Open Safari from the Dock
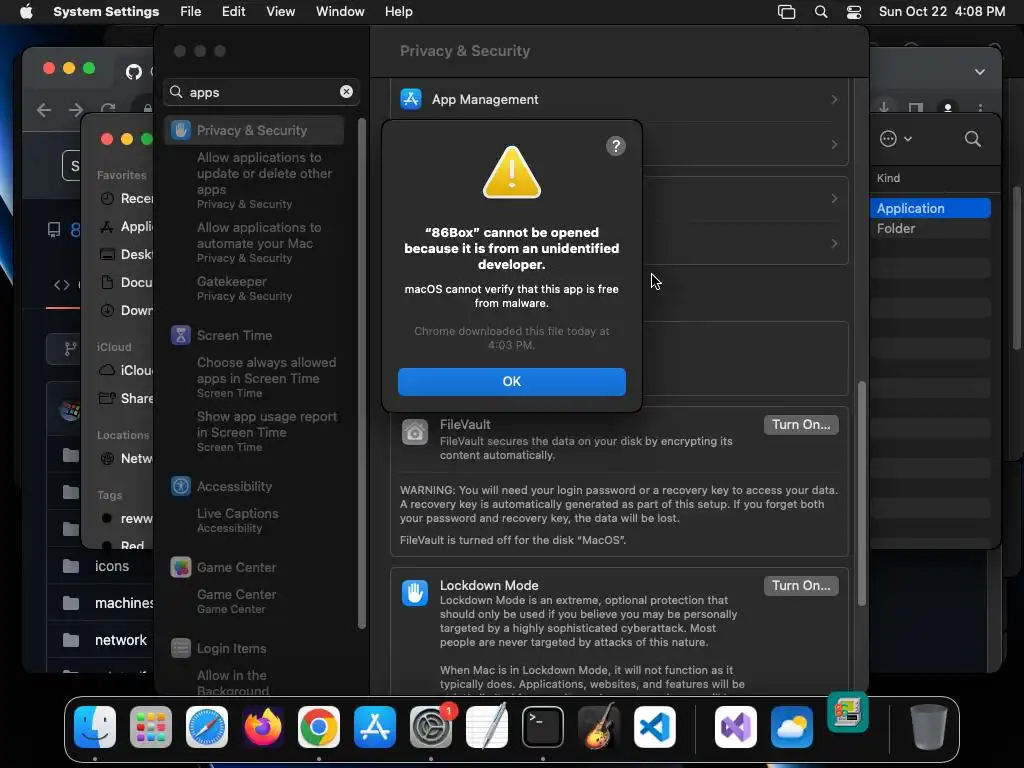The width and height of the screenshot is (1024, 768). point(207,727)
